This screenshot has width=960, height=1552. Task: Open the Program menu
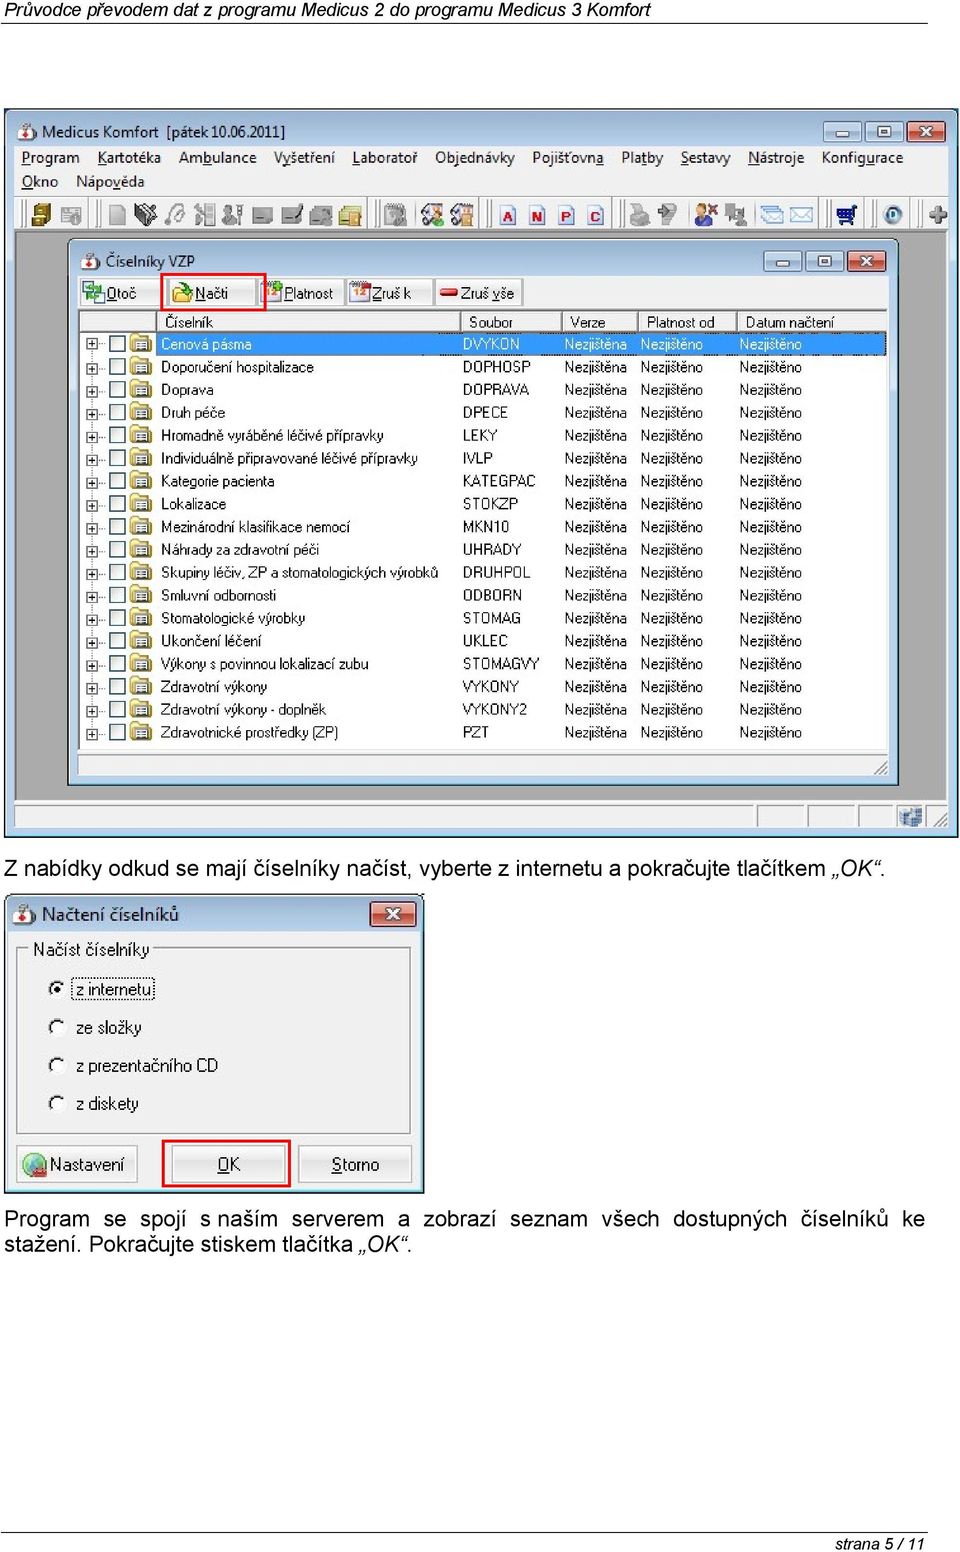[x=50, y=158]
